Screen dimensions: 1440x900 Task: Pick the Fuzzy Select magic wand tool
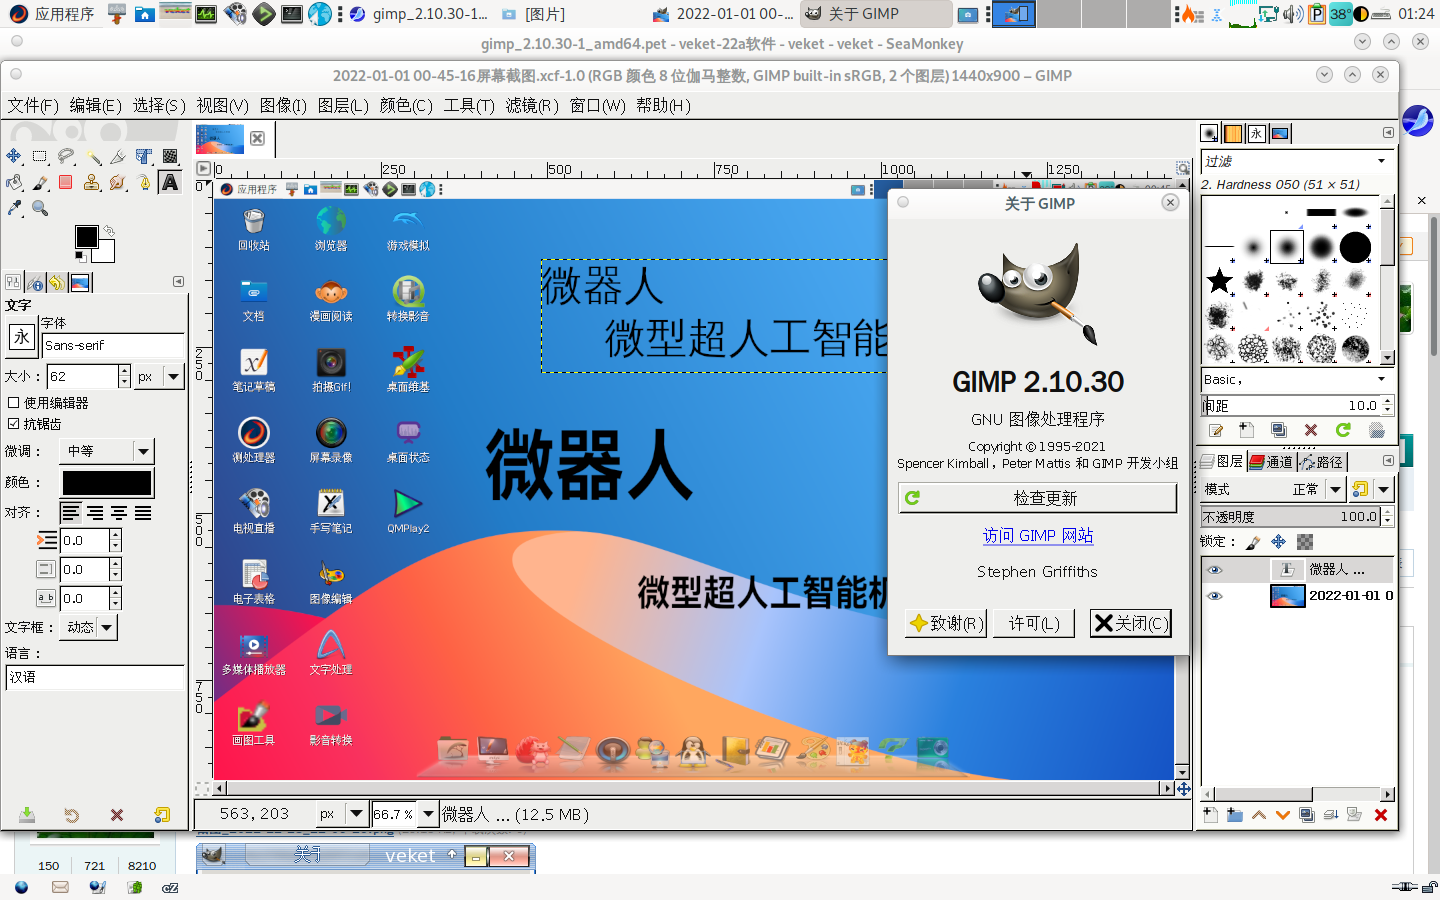(93, 156)
